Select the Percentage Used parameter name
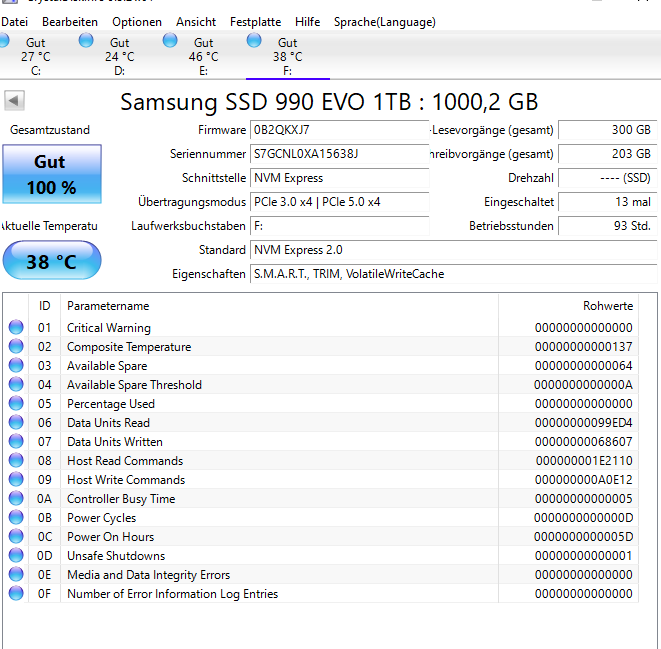 coord(111,404)
